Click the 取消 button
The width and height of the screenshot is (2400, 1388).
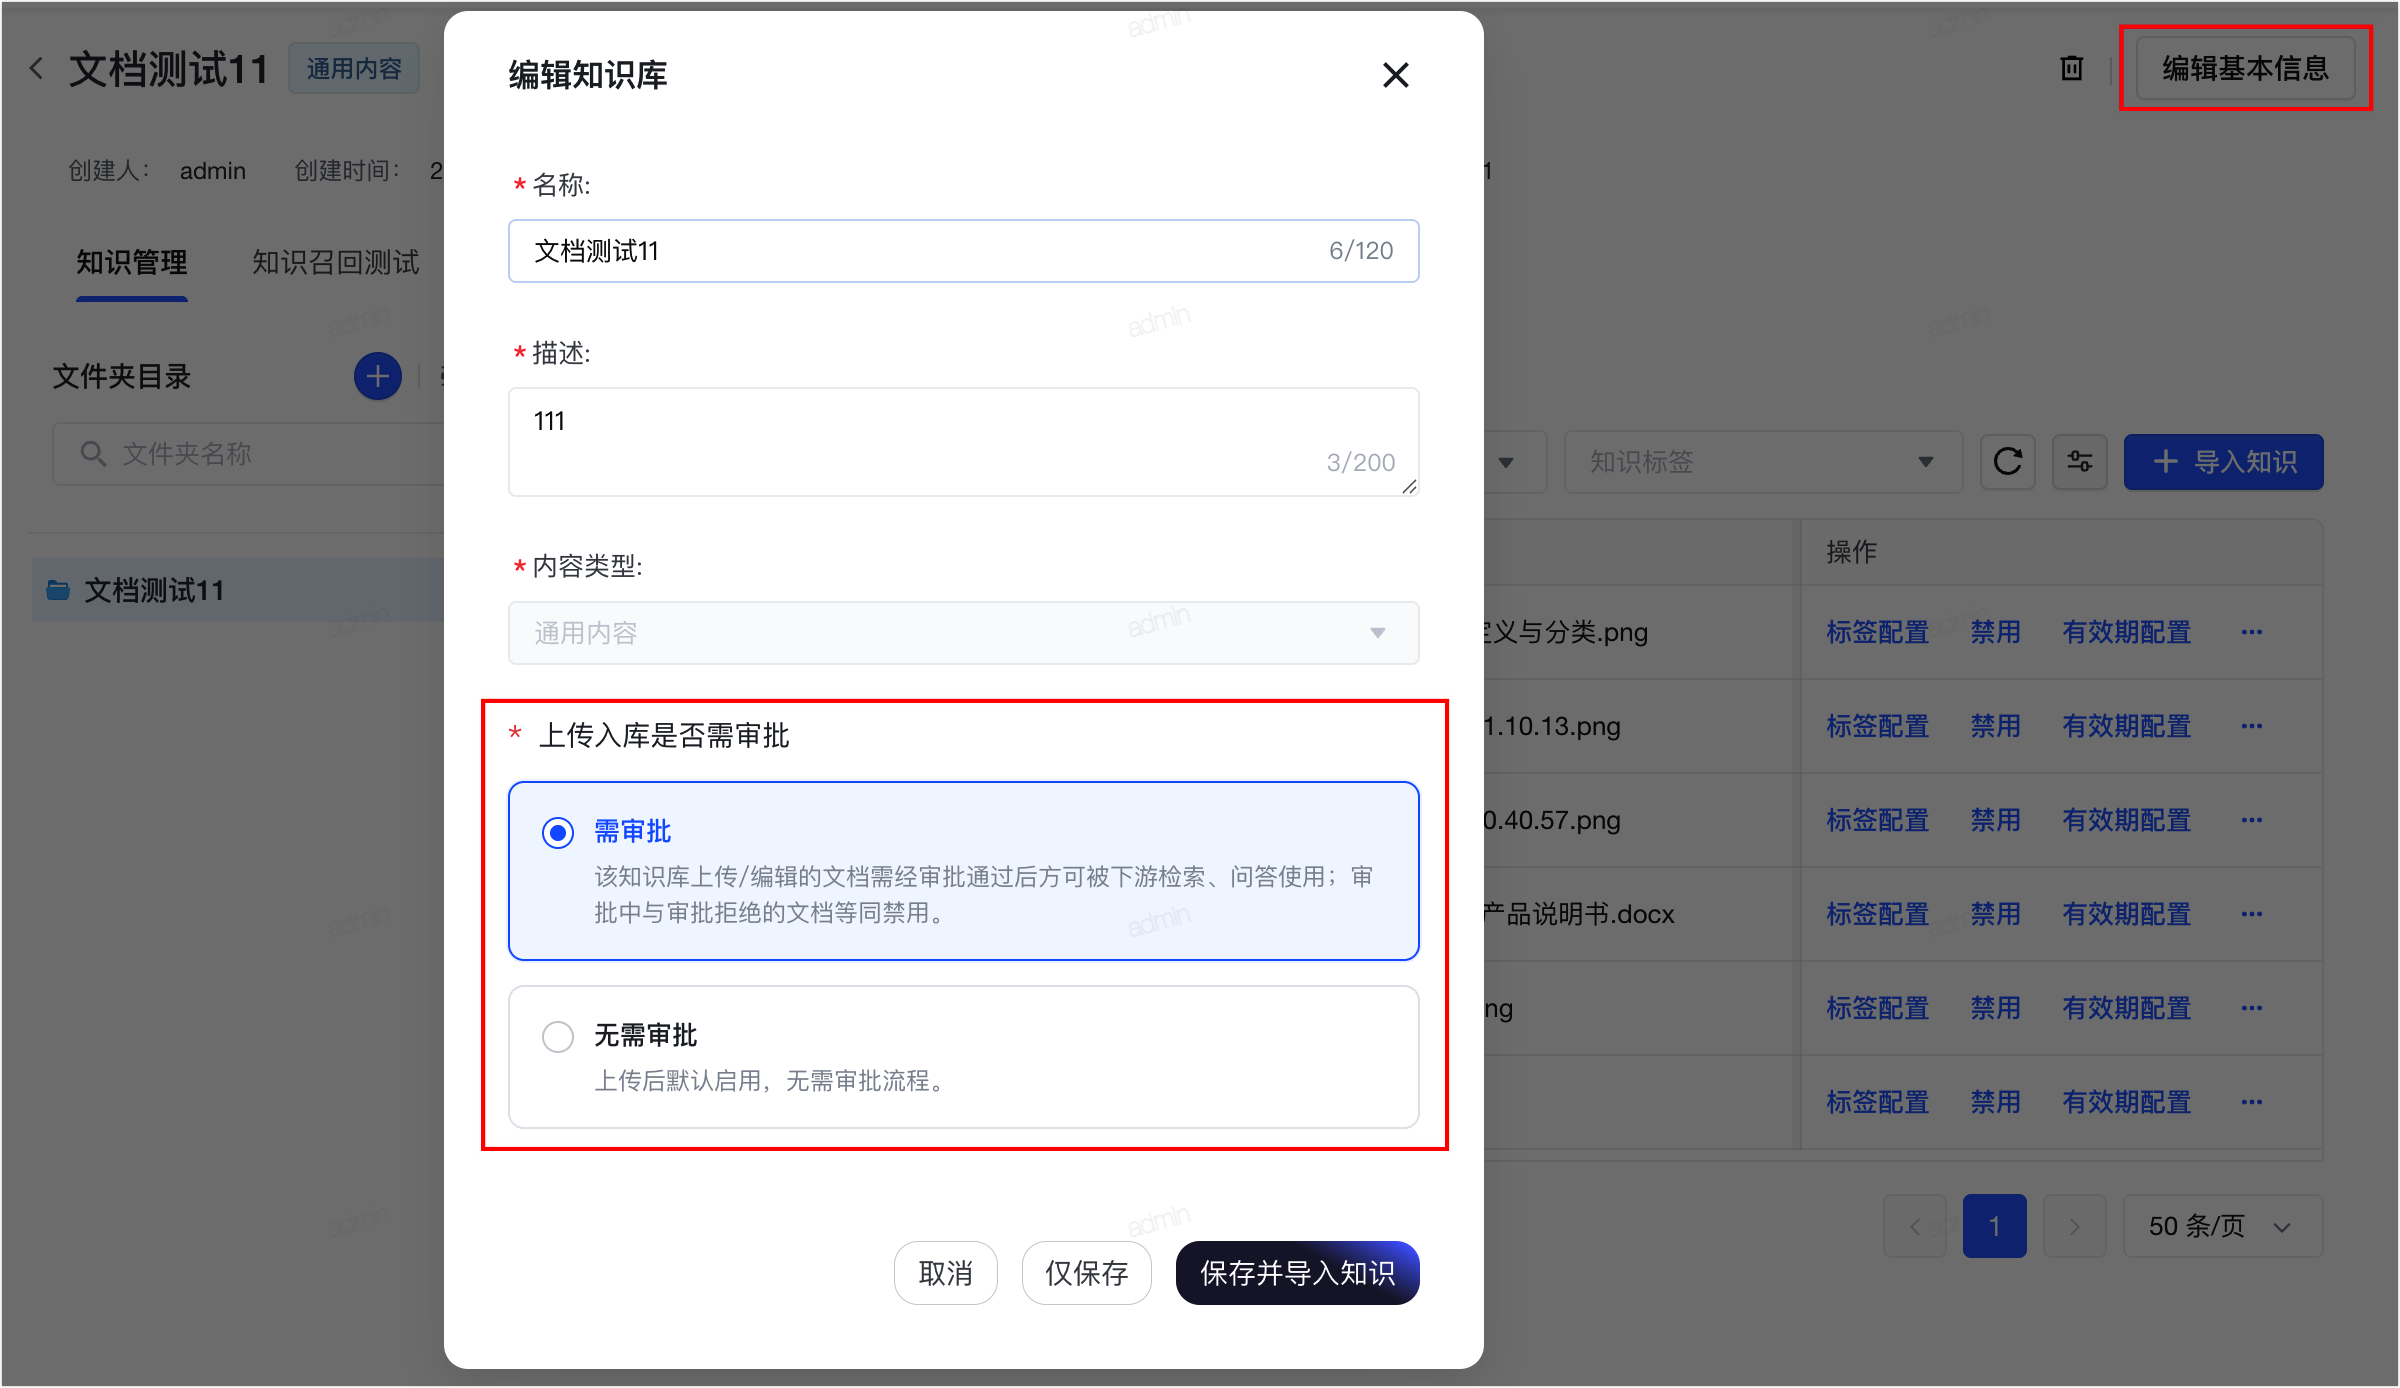pos(945,1273)
